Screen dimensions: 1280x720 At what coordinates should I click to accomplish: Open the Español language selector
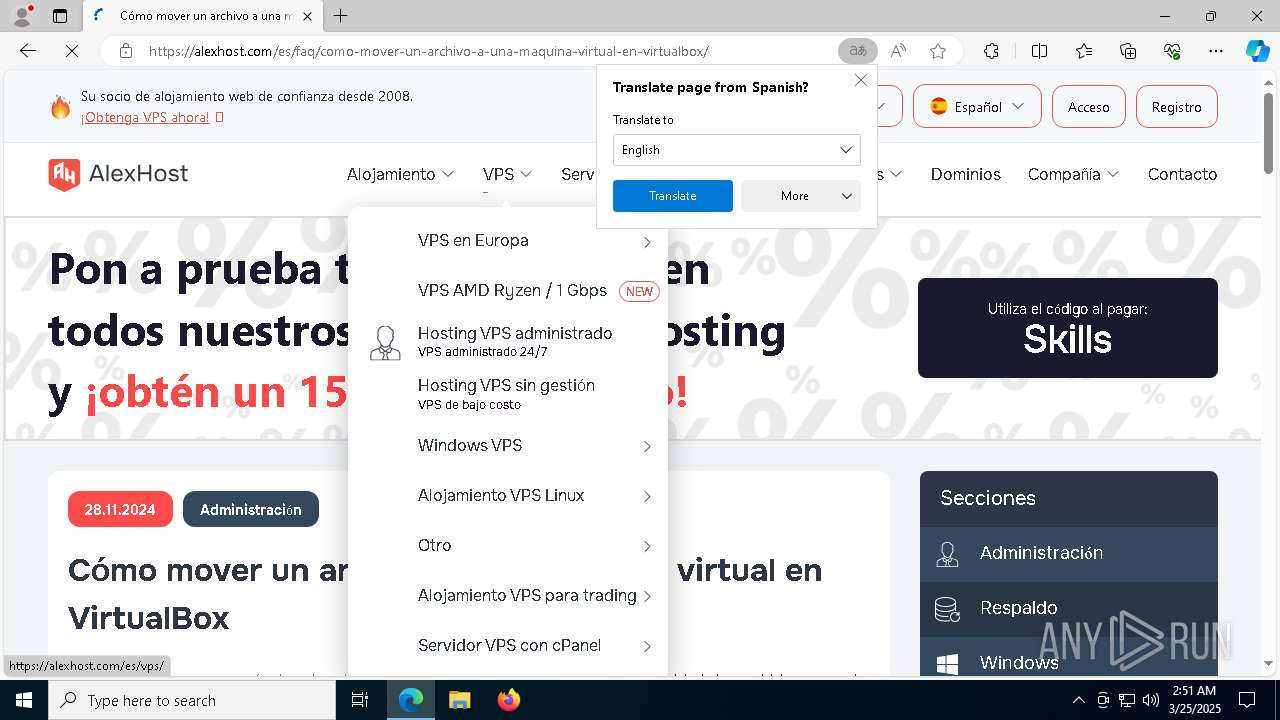click(977, 107)
